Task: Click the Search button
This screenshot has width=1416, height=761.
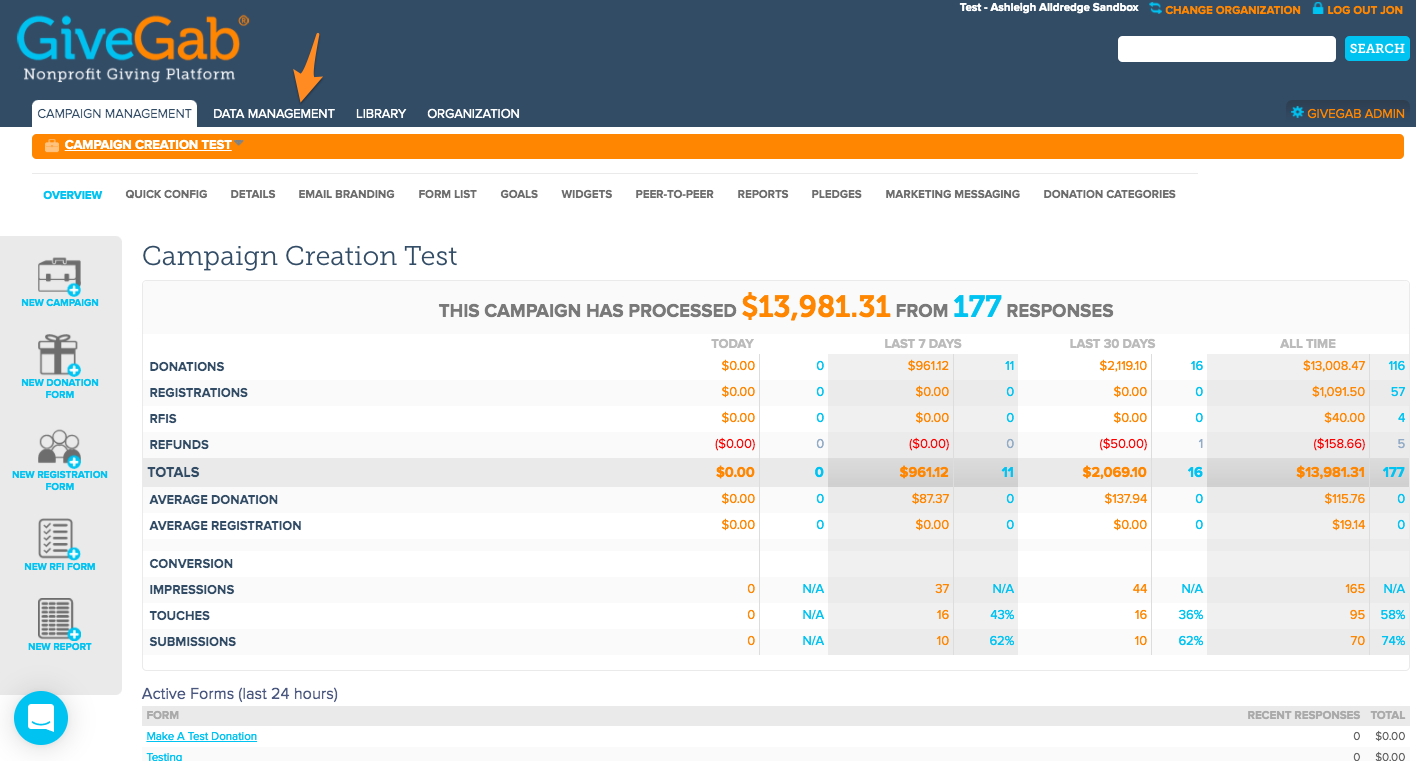Action: pos(1377,48)
